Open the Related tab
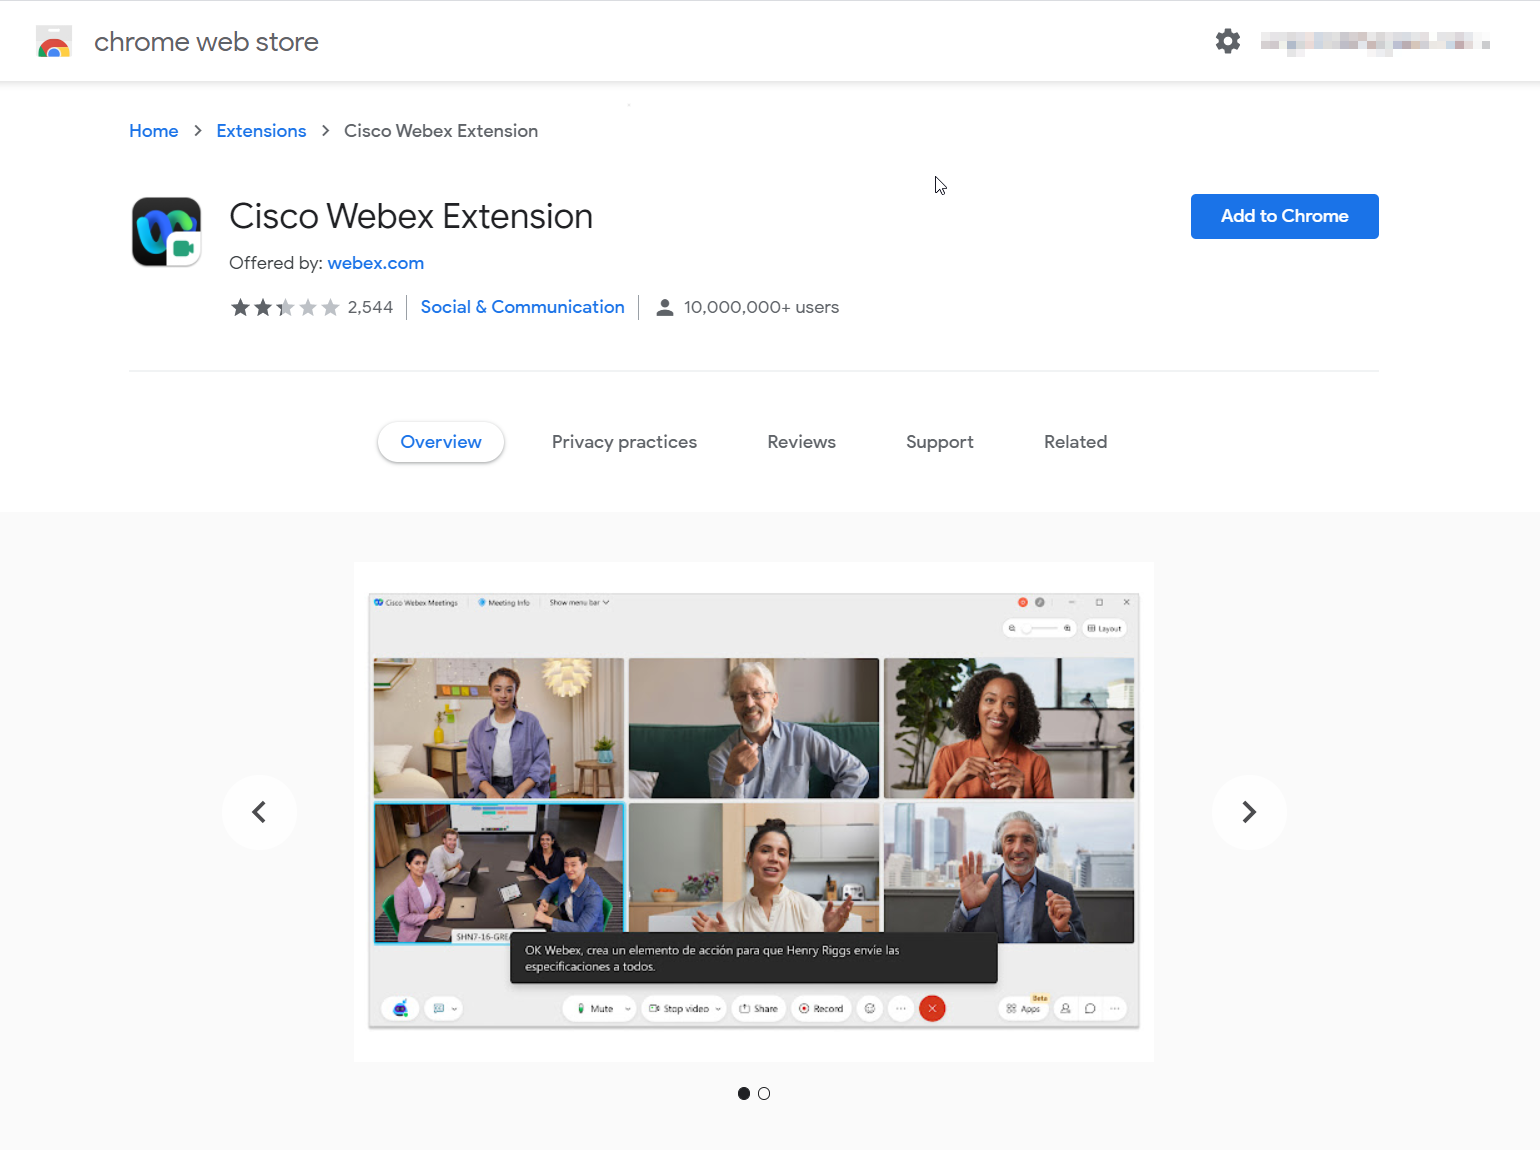The width and height of the screenshot is (1540, 1150). 1075,442
